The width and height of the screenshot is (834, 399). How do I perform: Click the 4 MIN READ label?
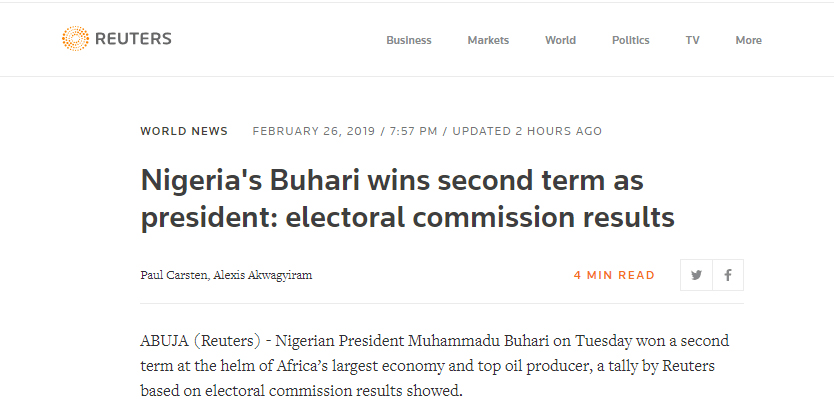(614, 275)
